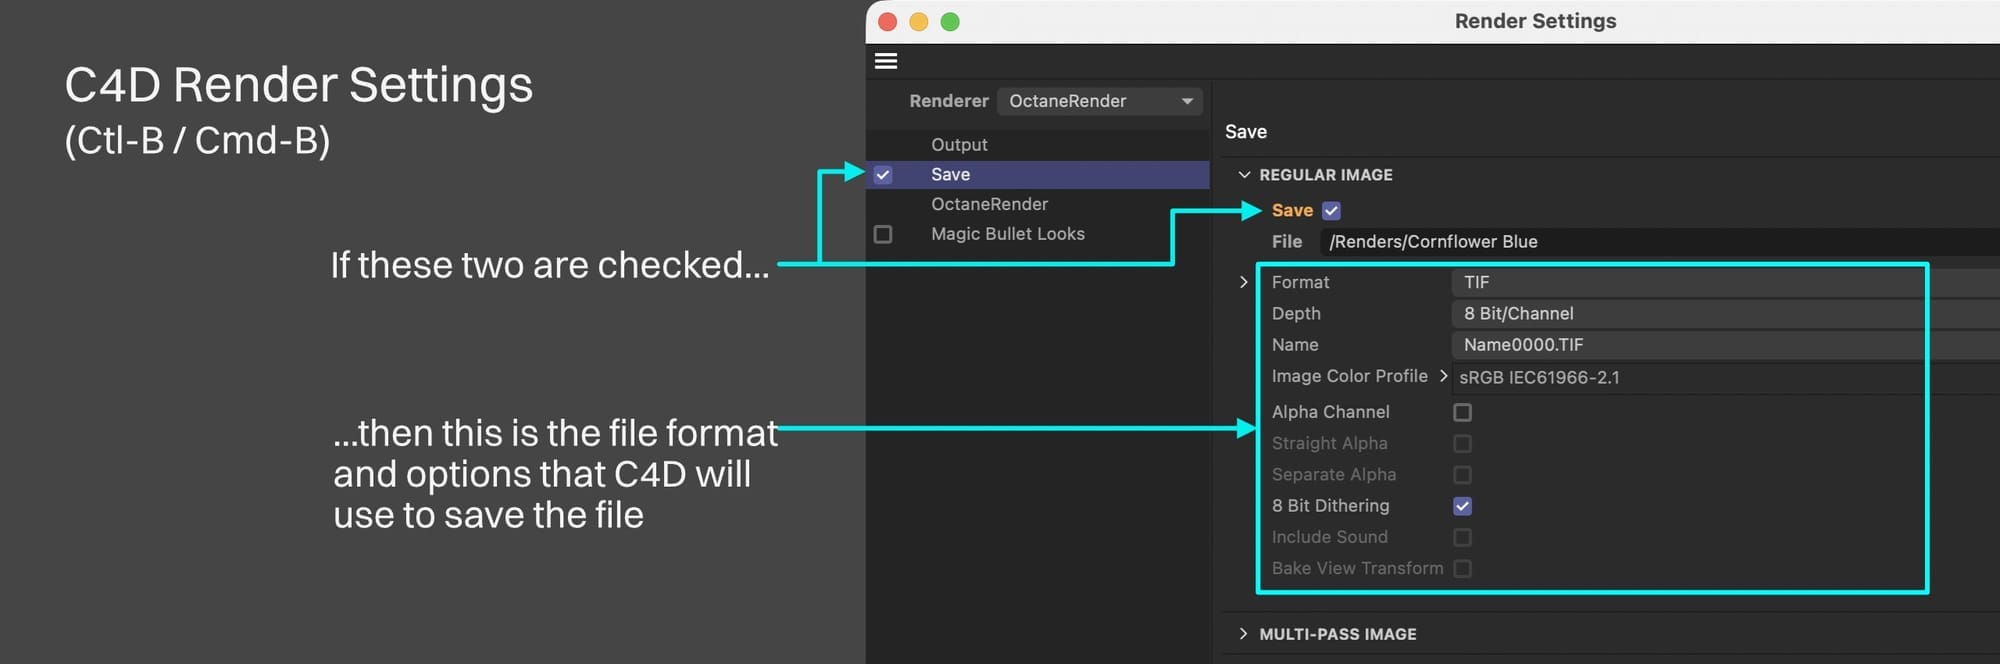The image size is (2000, 664).
Task: Click the Image Color Profile label
Action: tap(1349, 376)
